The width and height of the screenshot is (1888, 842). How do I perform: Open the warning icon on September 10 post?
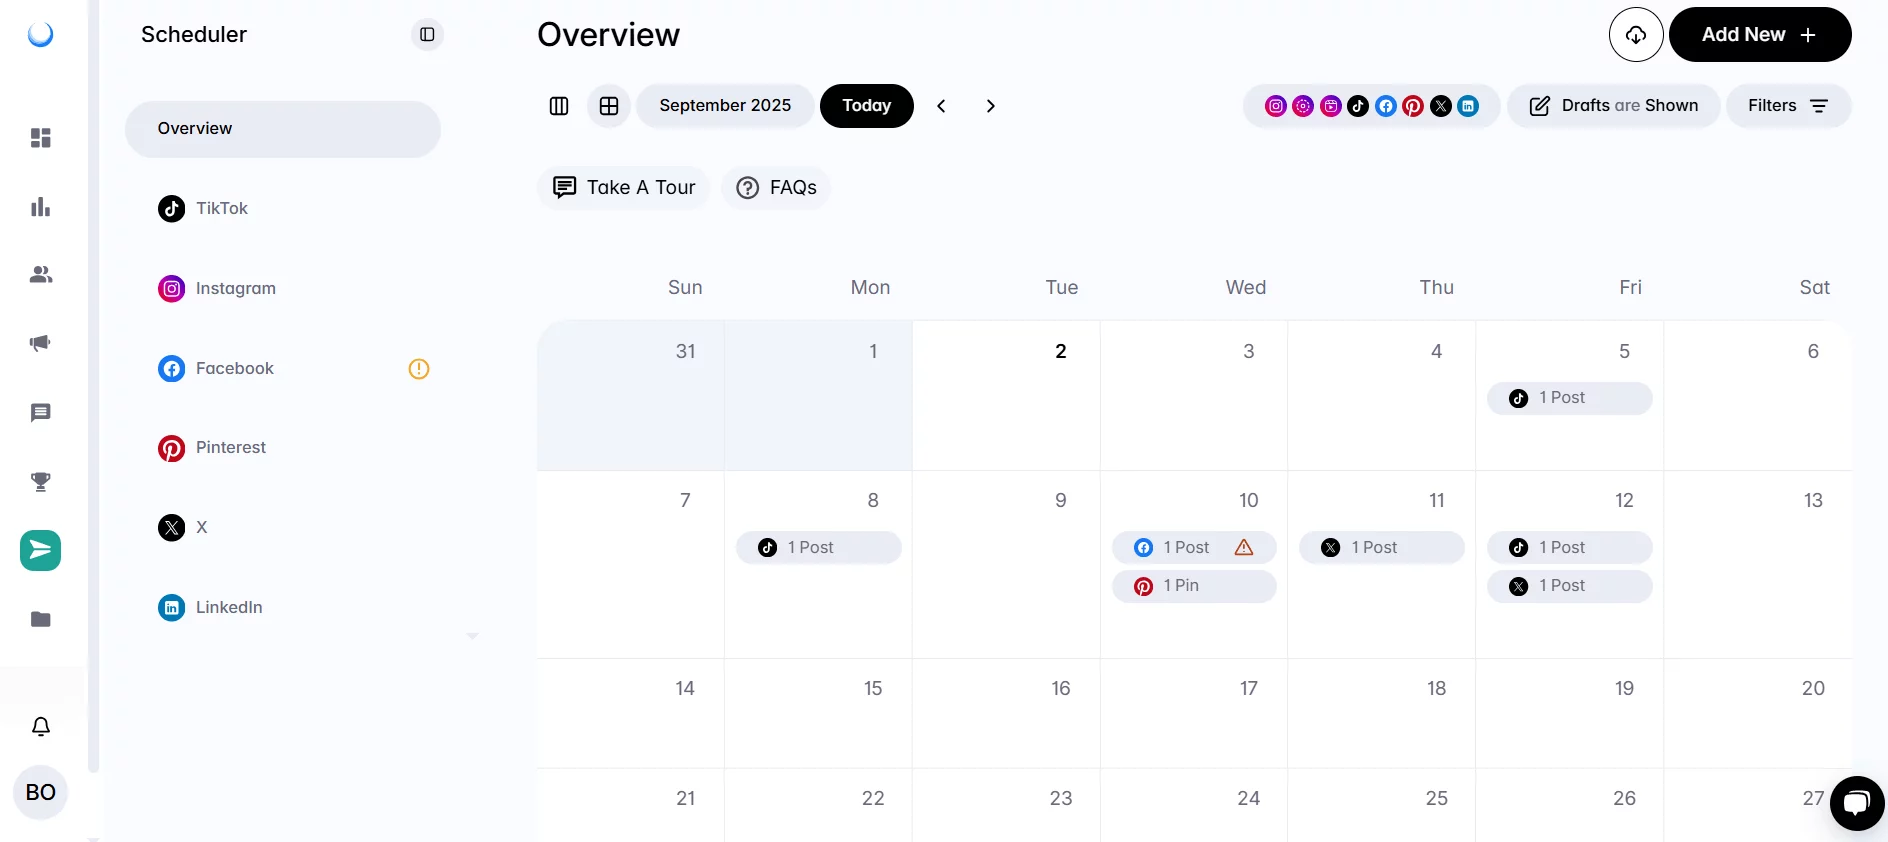click(x=1243, y=548)
